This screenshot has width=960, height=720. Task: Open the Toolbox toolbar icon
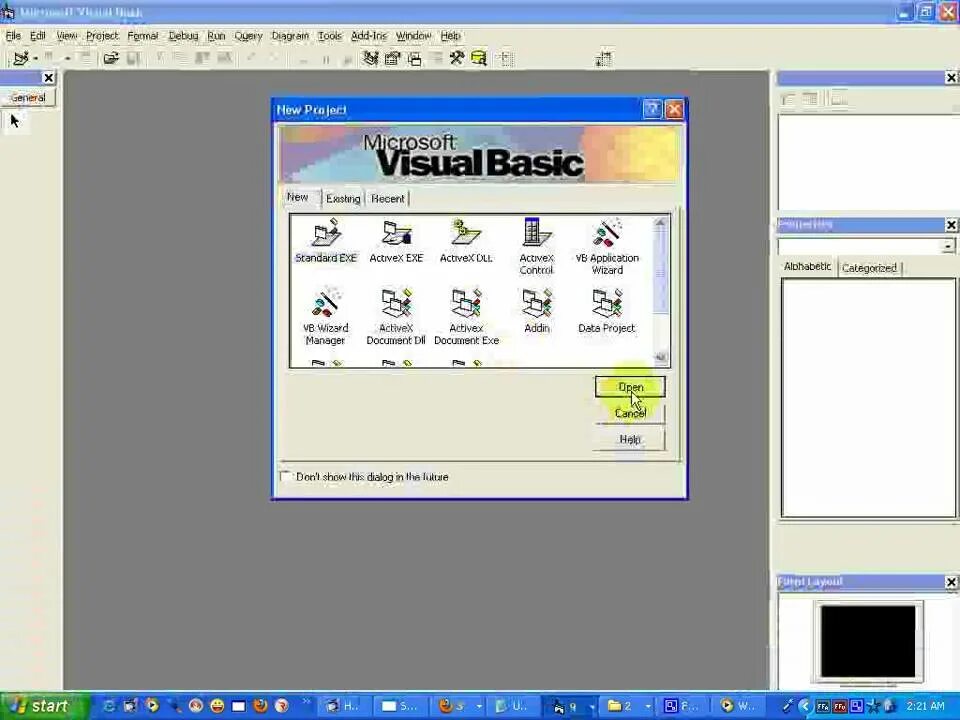[x=457, y=59]
